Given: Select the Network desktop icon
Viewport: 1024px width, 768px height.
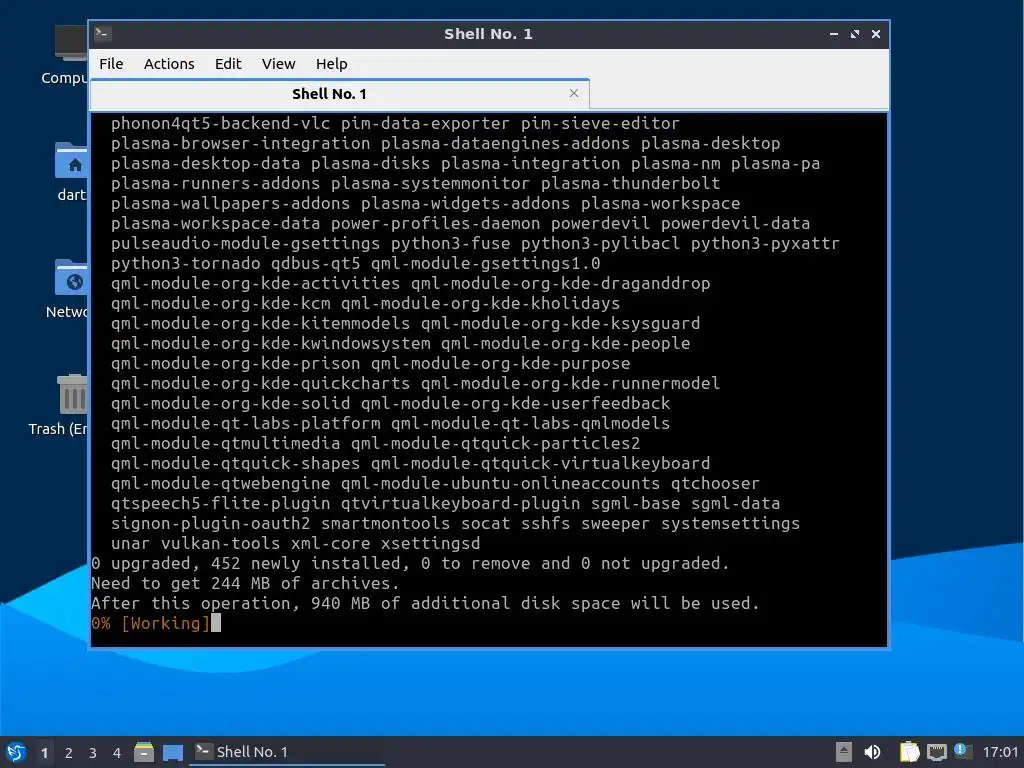Looking at the screenshot, I should click(68, 288).
